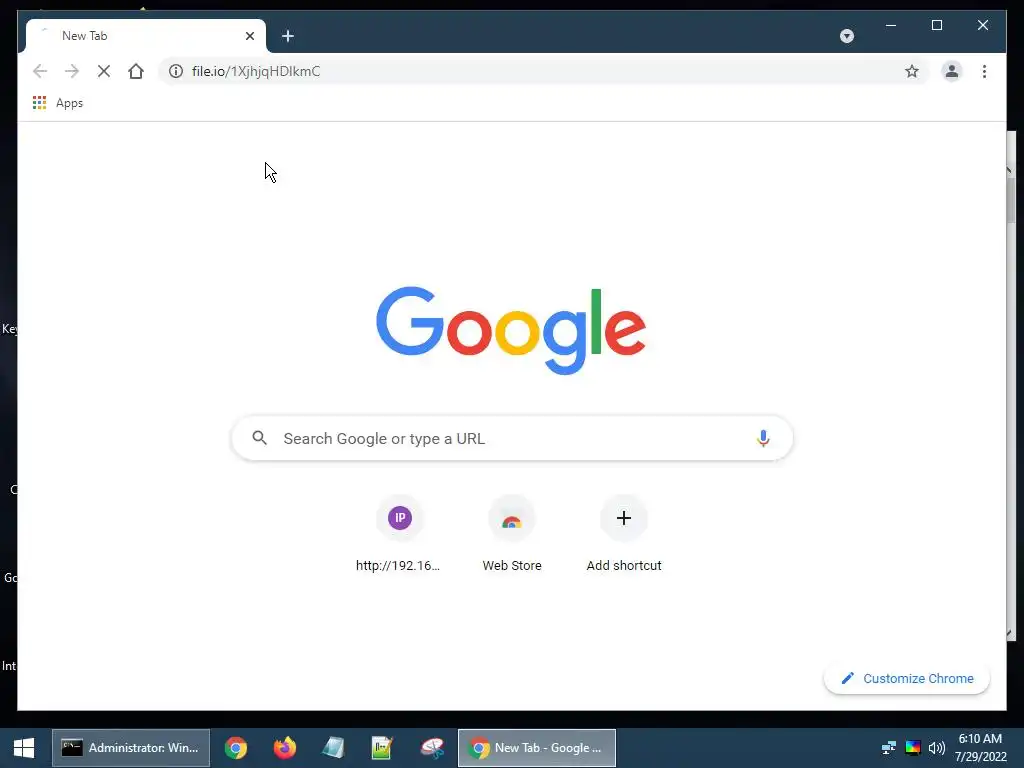Switch to New Tab - Google Chrome taskbar button
This screenshot has width=1024, height=768.
[537, 748]
